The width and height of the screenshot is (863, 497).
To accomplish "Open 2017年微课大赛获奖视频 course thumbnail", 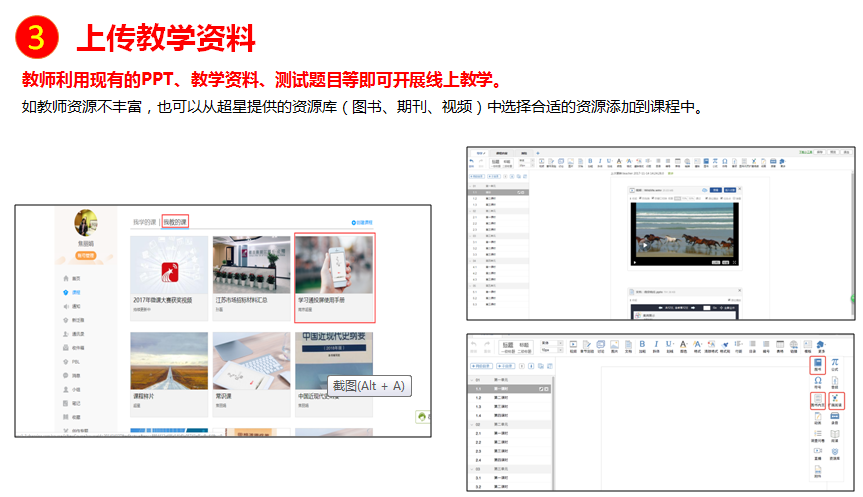I will pos(169,265).
